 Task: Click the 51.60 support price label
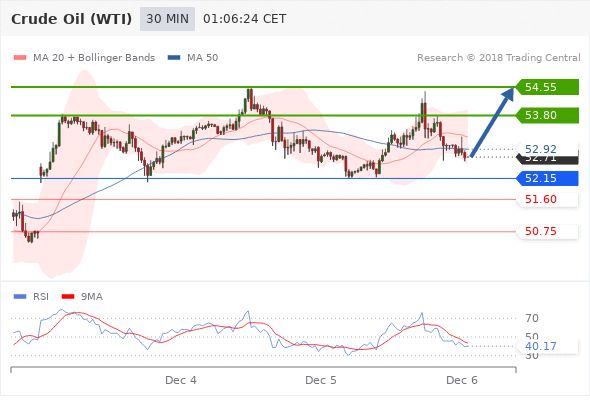541,199
